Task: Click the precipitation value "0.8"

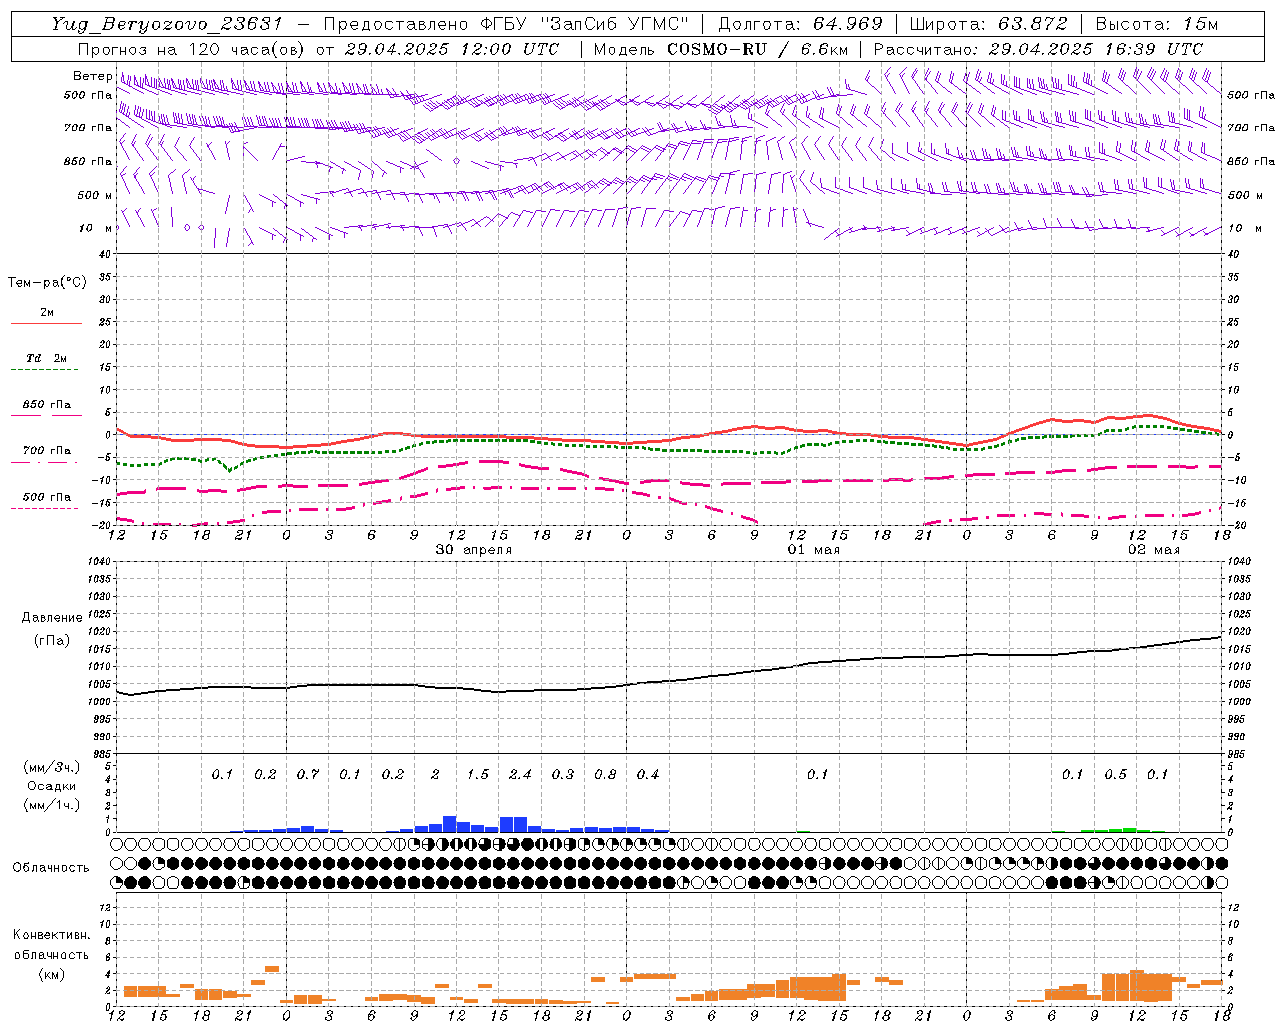Action: 605,775
